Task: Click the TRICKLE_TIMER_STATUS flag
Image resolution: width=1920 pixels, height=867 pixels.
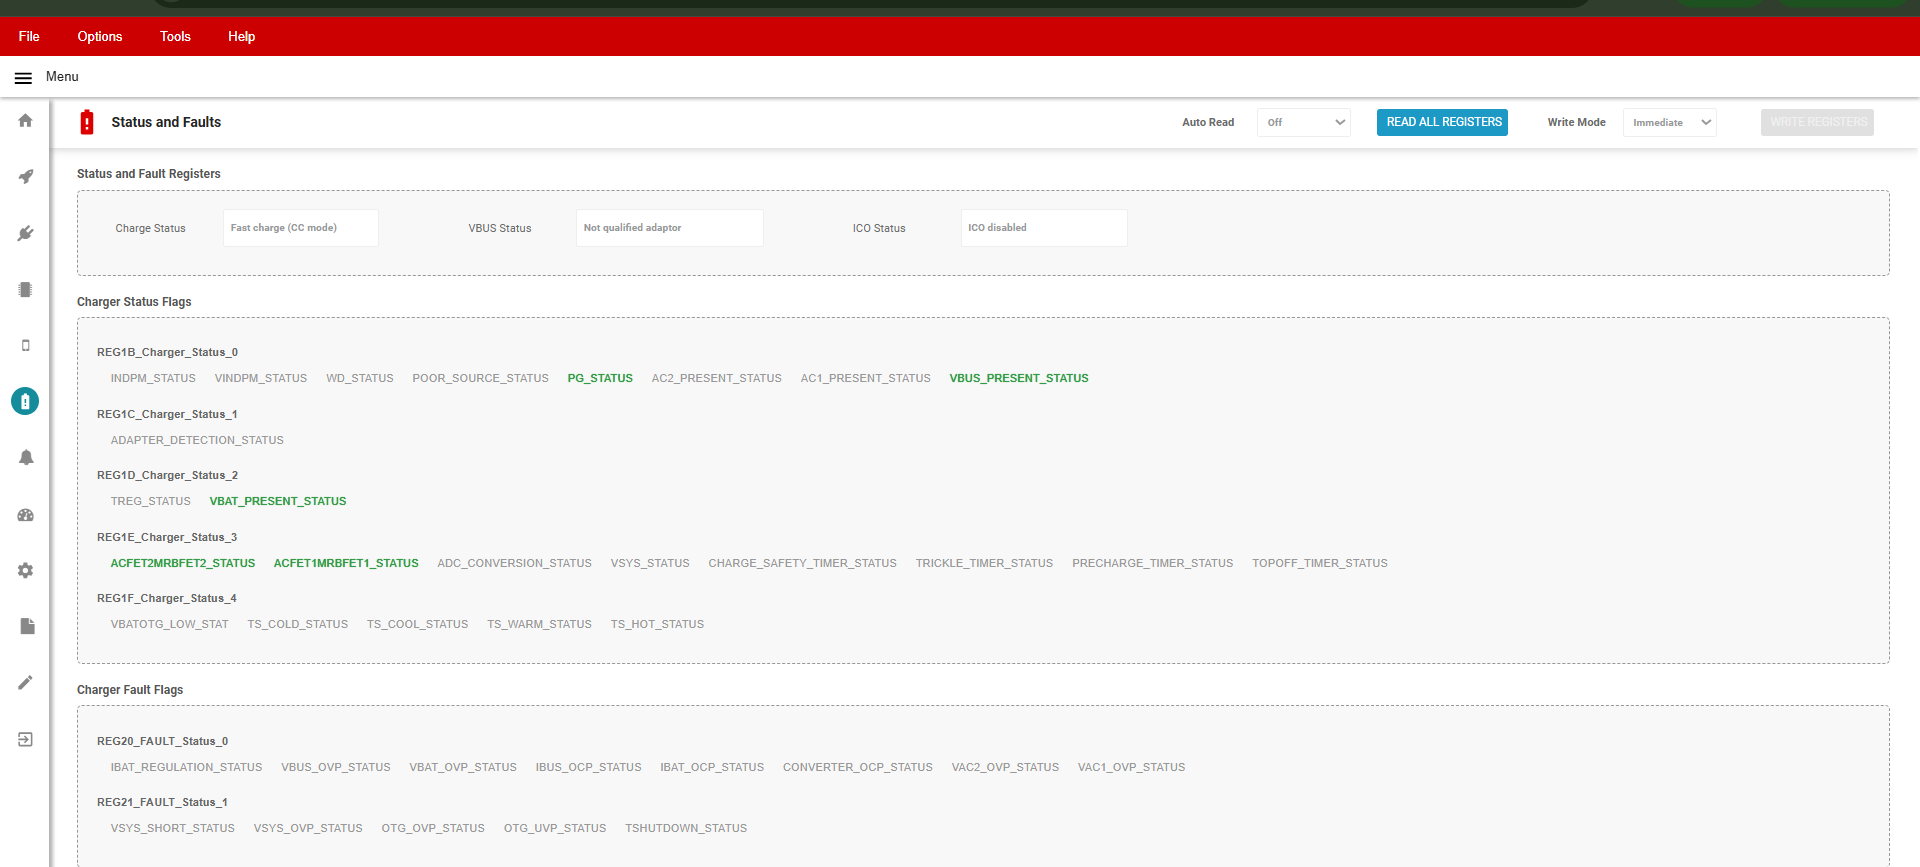Action: pos(984,563)
